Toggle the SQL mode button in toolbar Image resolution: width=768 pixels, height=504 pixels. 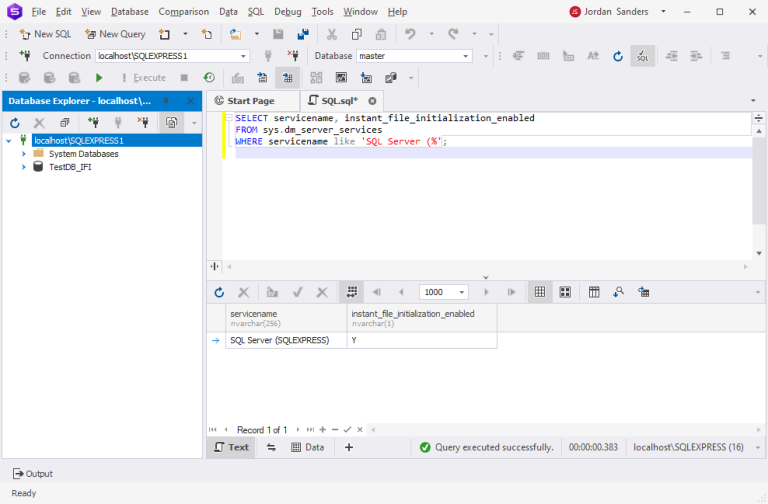tap(642, 56)
